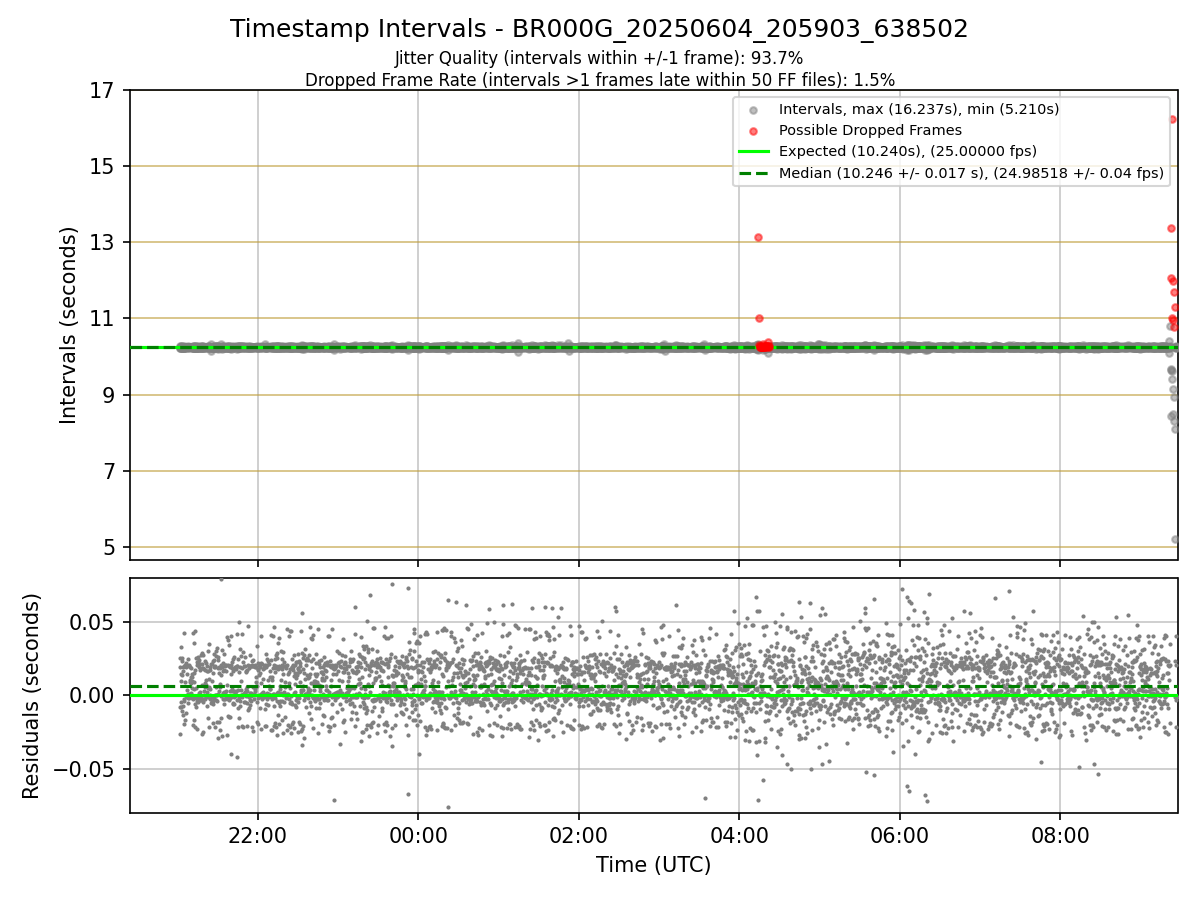Click the topmost red point near 16 seconds
This screenshot has width=1200, height=900.
tap(1172, 119)
